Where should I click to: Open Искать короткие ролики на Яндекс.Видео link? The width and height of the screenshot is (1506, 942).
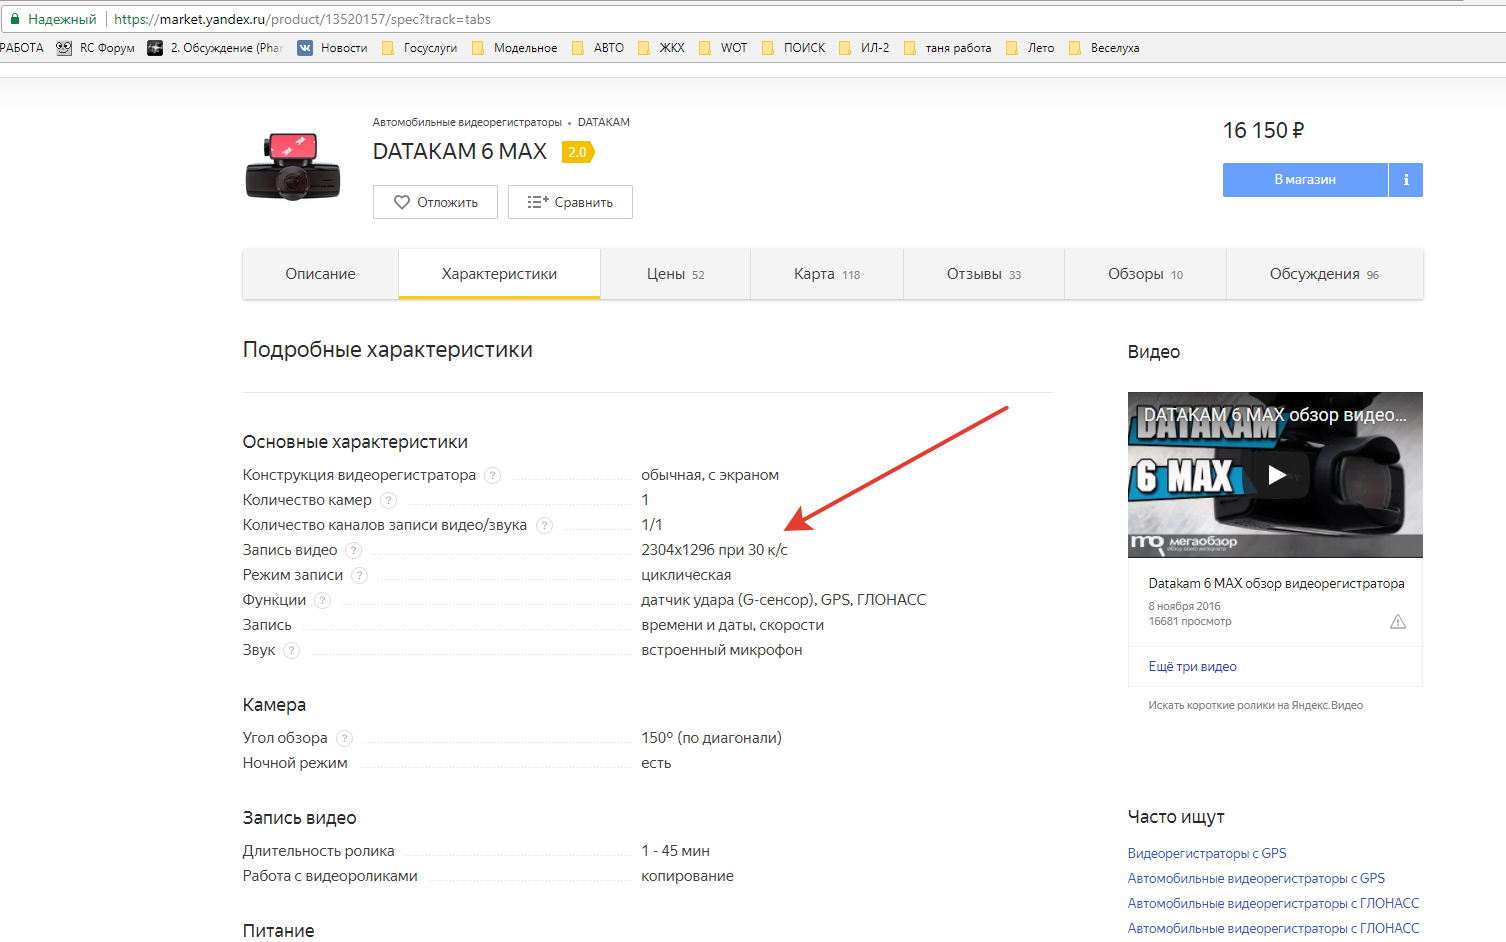coord(1255,705)
